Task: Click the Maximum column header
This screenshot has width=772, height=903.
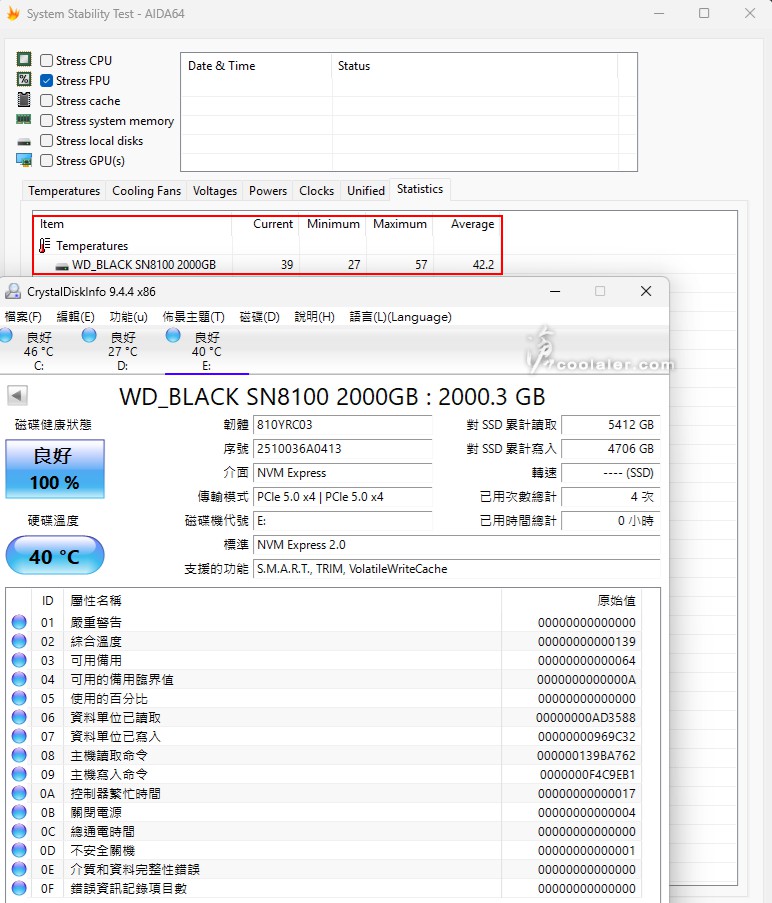Action: pos(400,224)
